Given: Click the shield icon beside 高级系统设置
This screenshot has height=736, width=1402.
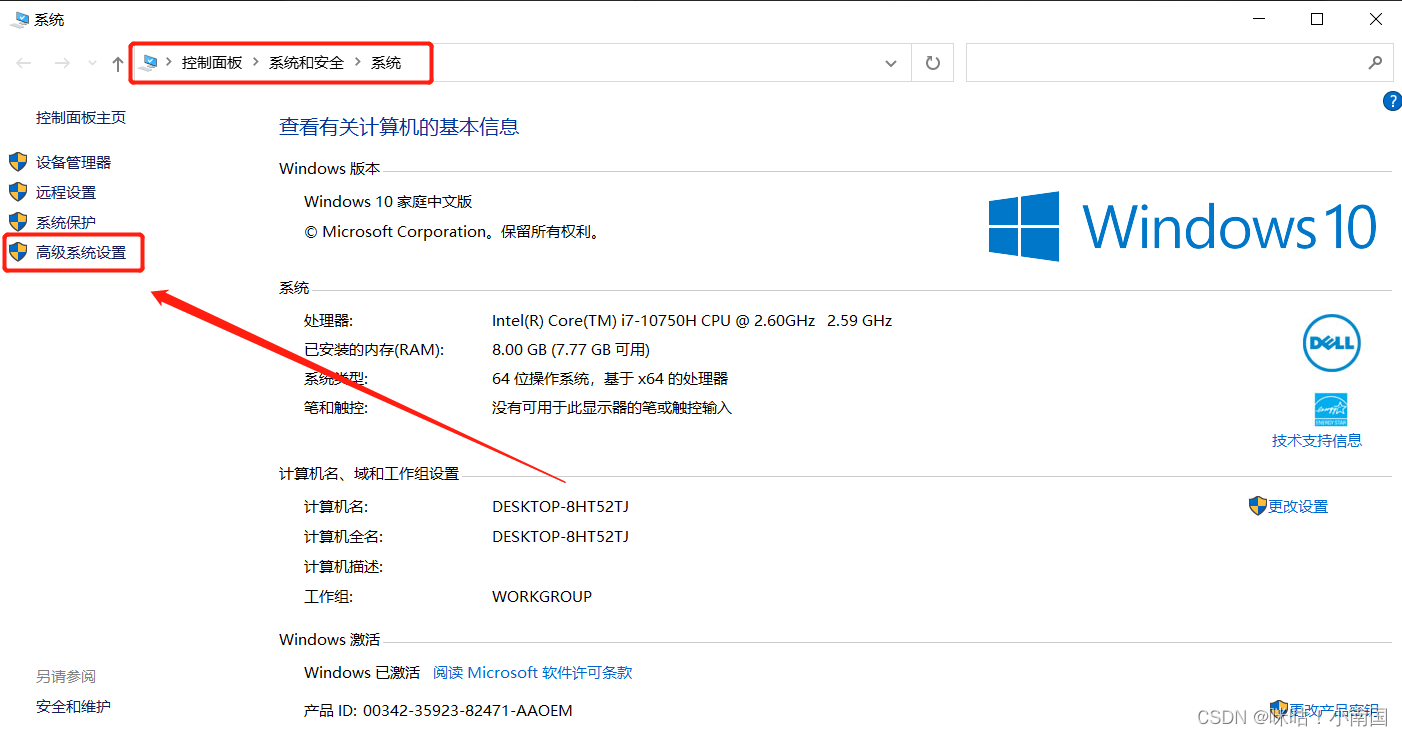Looking at the screenshot, I should coord(18,251).
